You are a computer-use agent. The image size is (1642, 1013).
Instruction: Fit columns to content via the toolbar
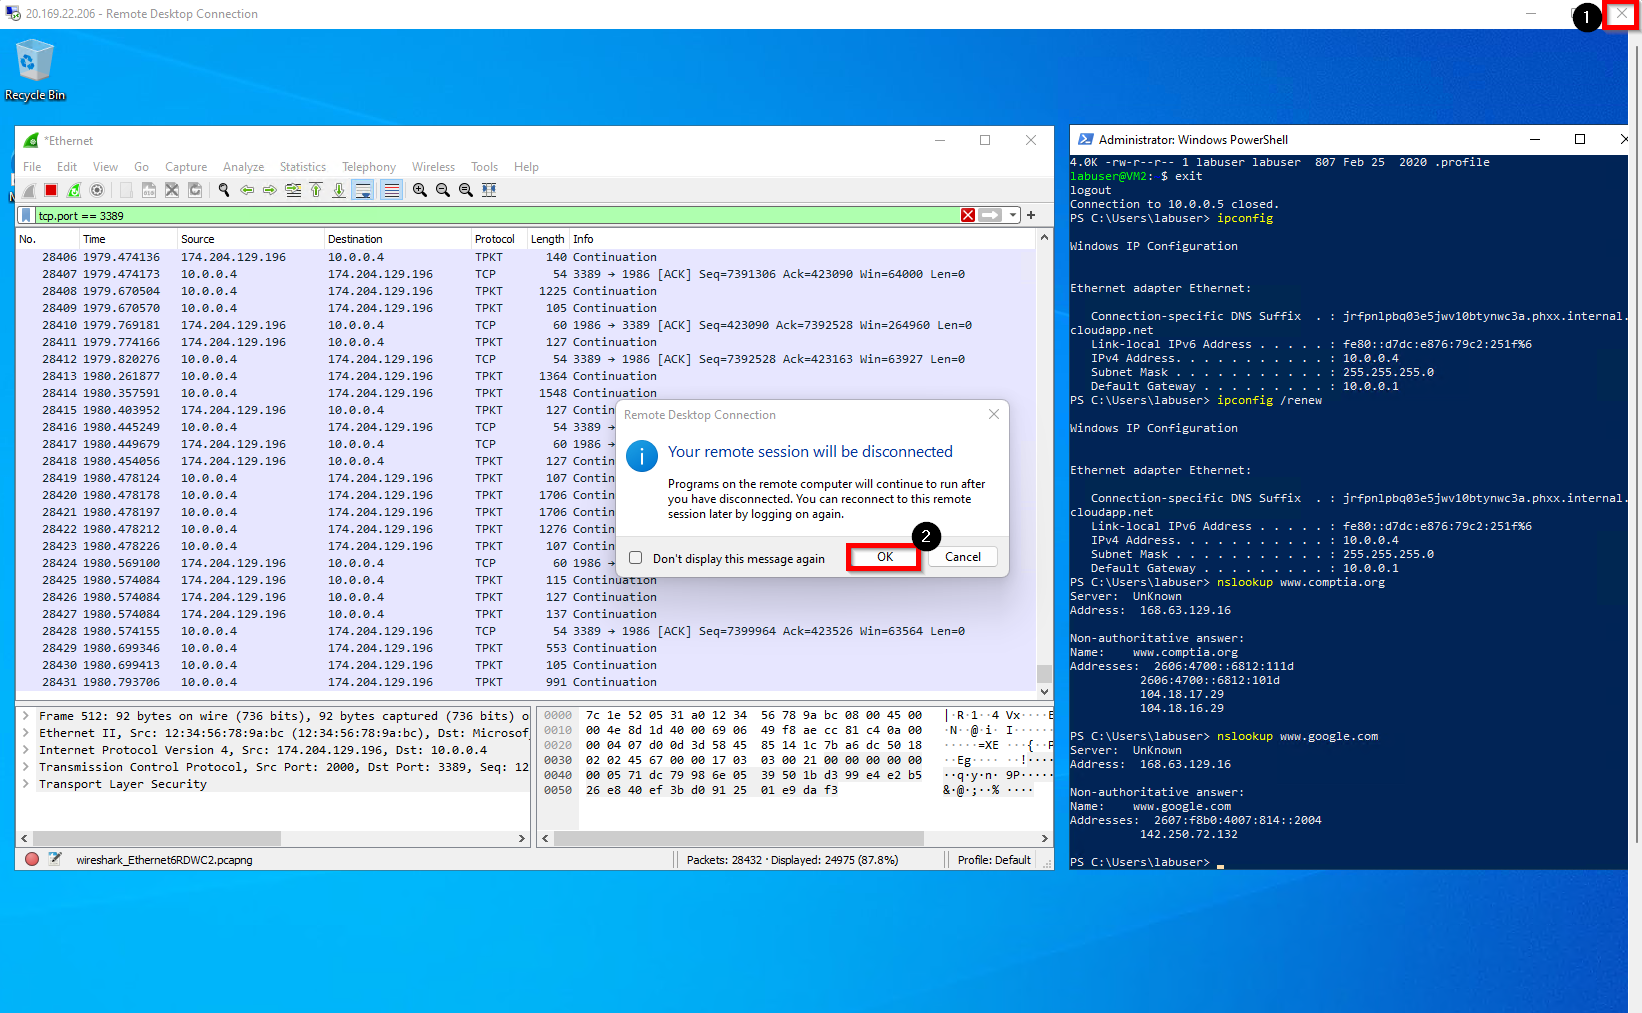[x=489, y=190]
